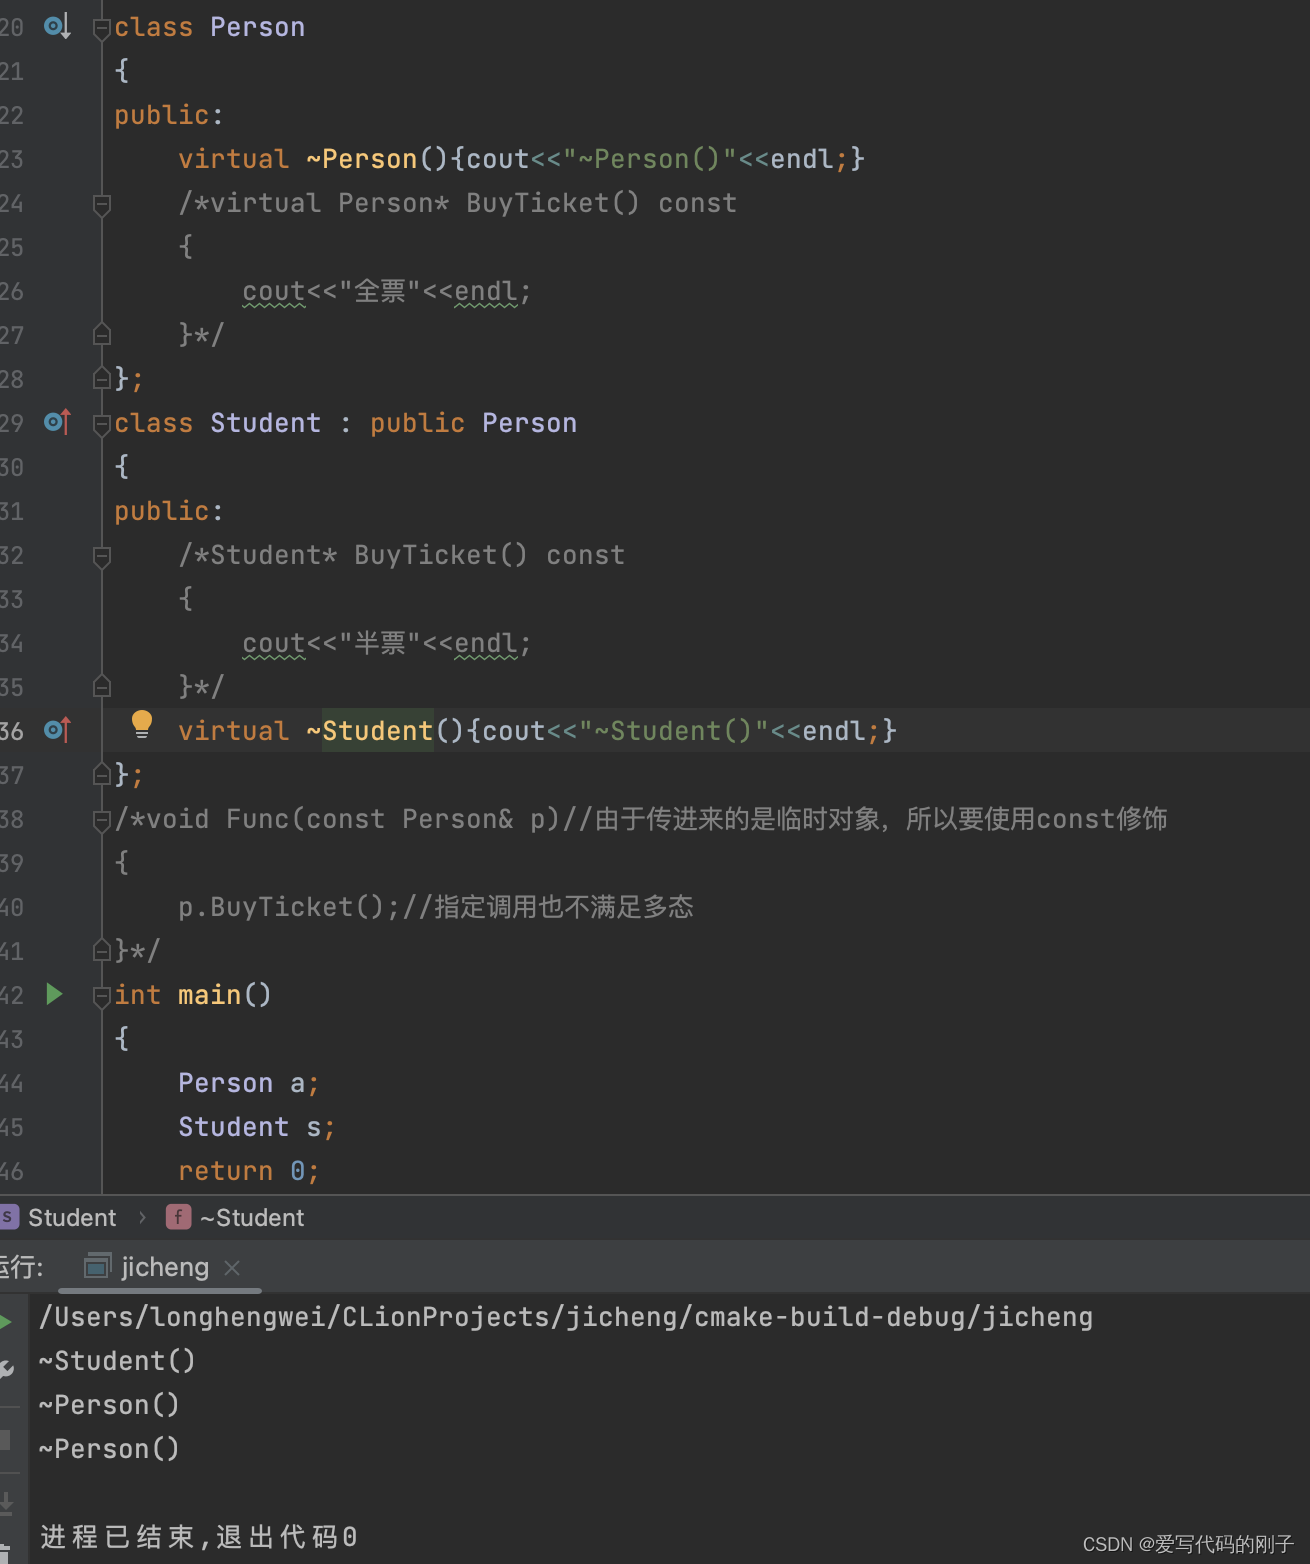This screenshot has width=1310, height=1564.
Task: Click the 'Person a;' declaration
Action: (249, 1083)
